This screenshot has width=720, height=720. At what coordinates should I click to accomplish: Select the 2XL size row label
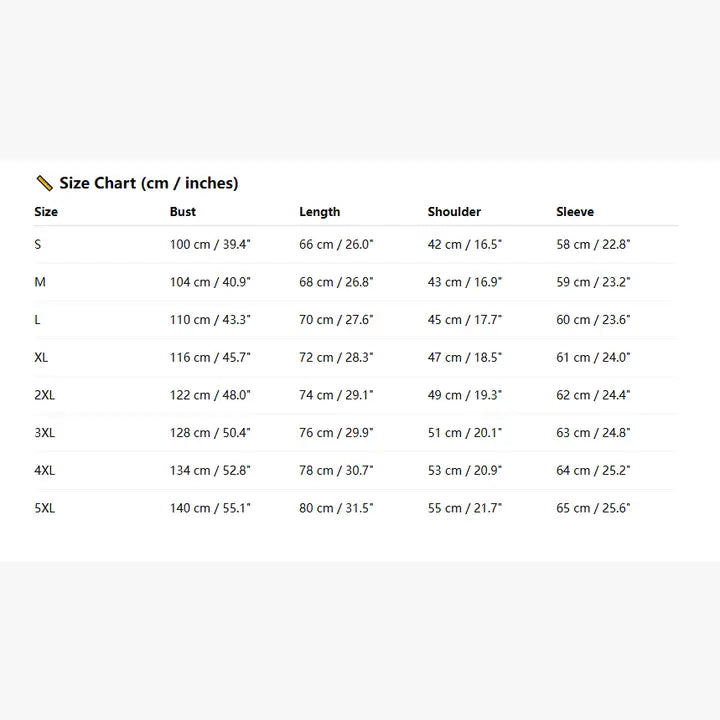pos(45,395)
